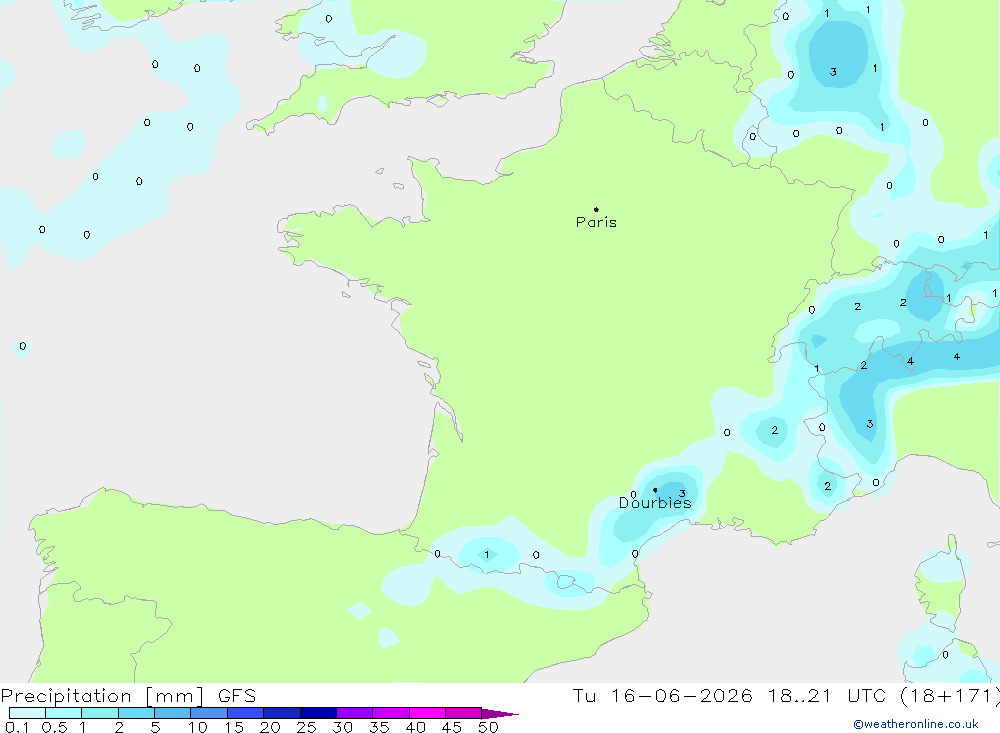Viewport: 1000px width, 733px height.
Task: Select the 5–10 mm legend swatch
Action: tap(173, 713)
